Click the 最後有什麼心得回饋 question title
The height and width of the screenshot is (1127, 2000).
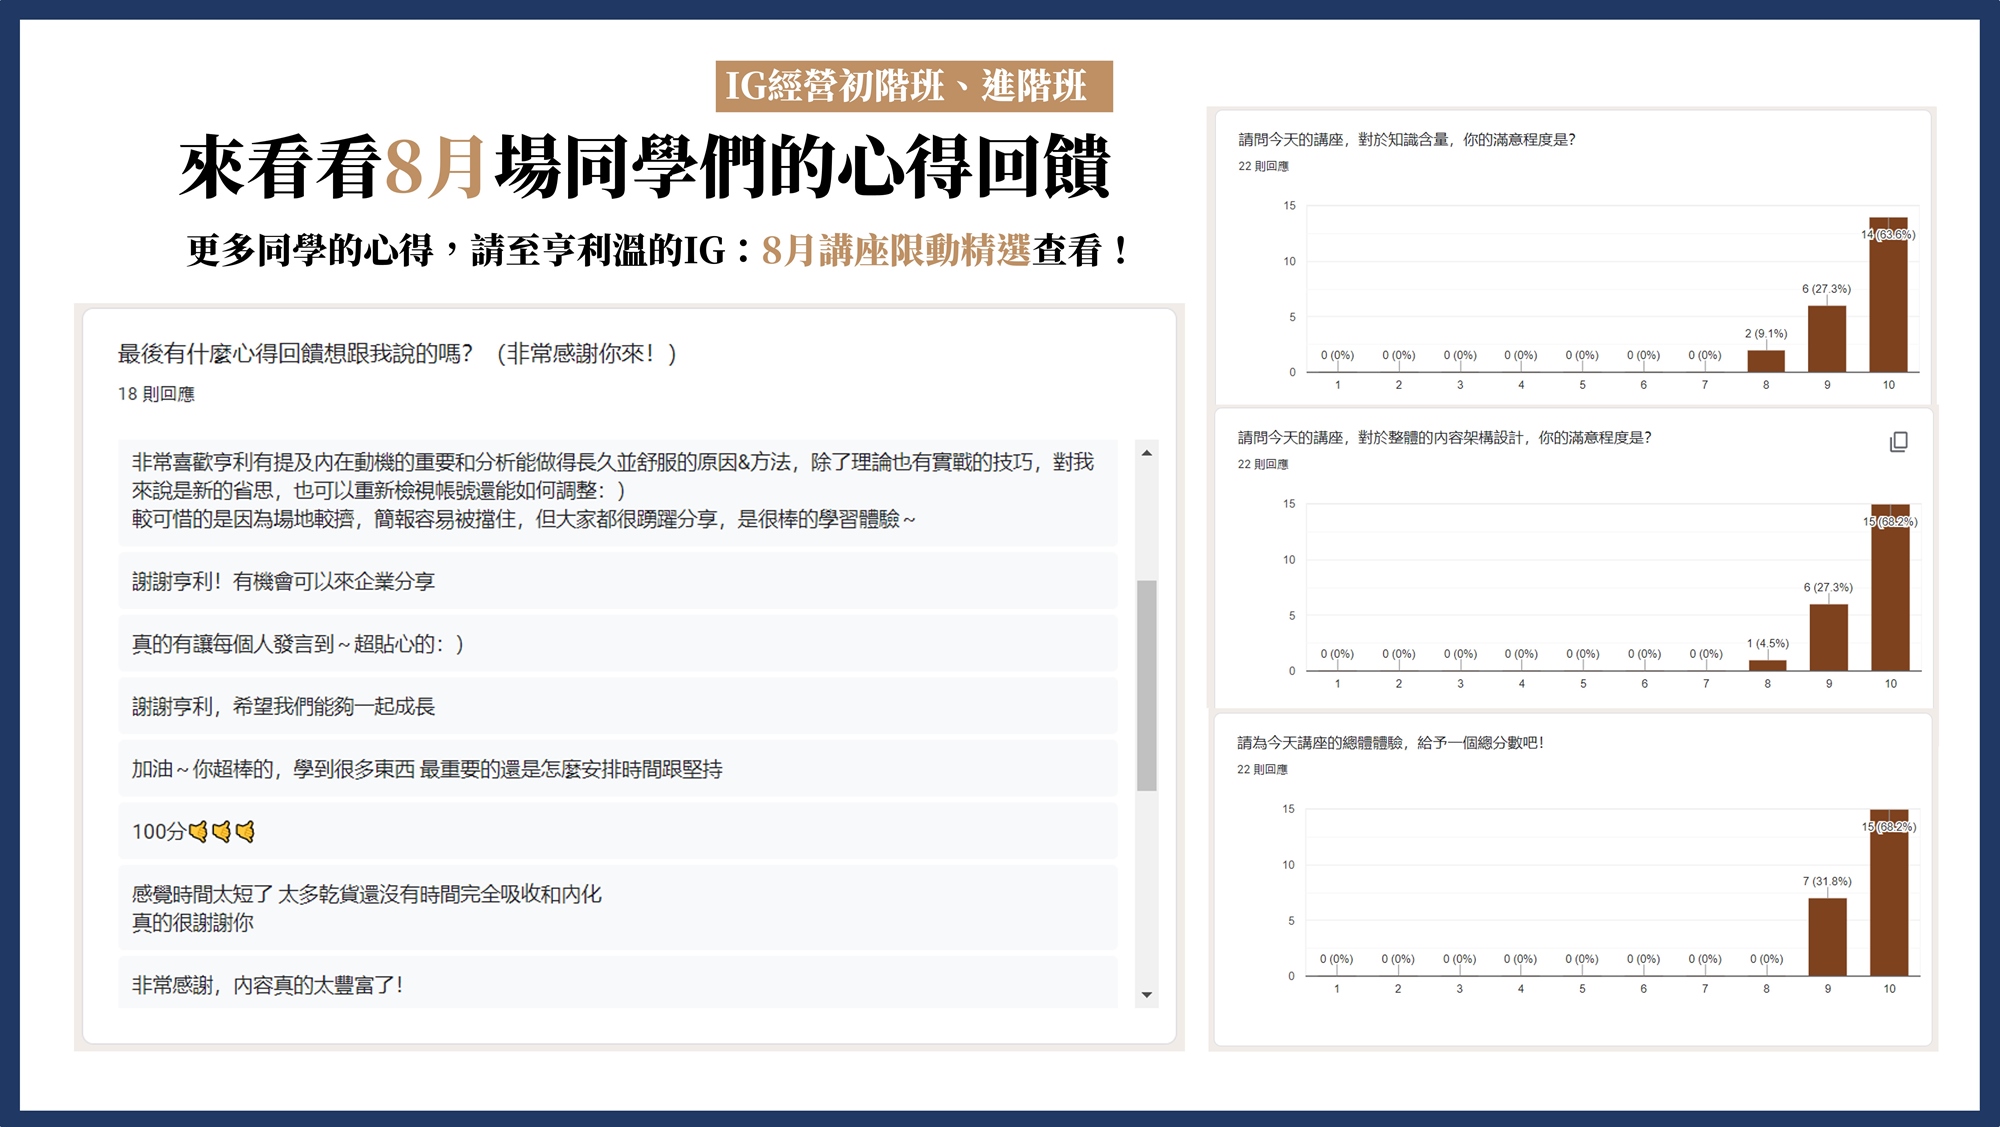click(396, 353)
